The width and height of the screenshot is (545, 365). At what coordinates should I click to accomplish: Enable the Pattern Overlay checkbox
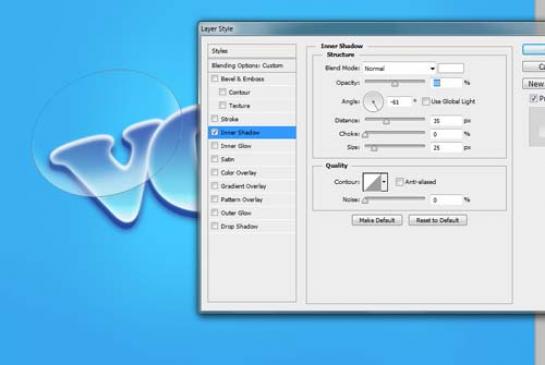click(215, 199)
